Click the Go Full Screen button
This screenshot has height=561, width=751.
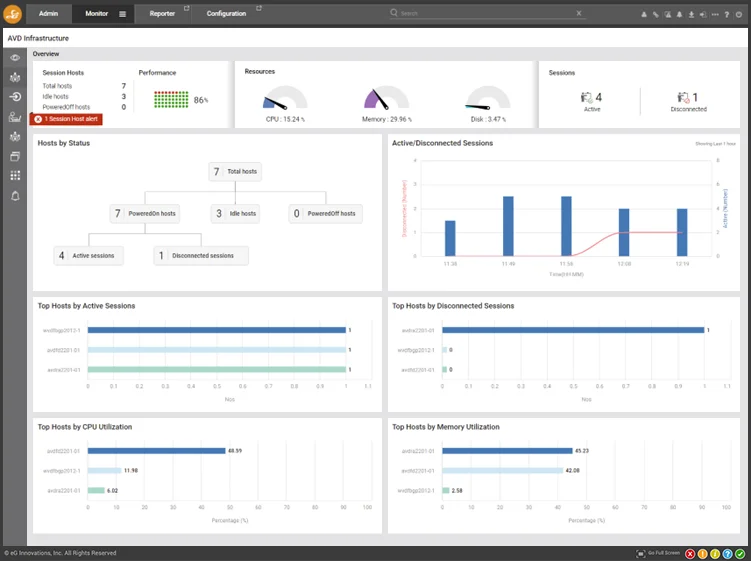(658, 553)
